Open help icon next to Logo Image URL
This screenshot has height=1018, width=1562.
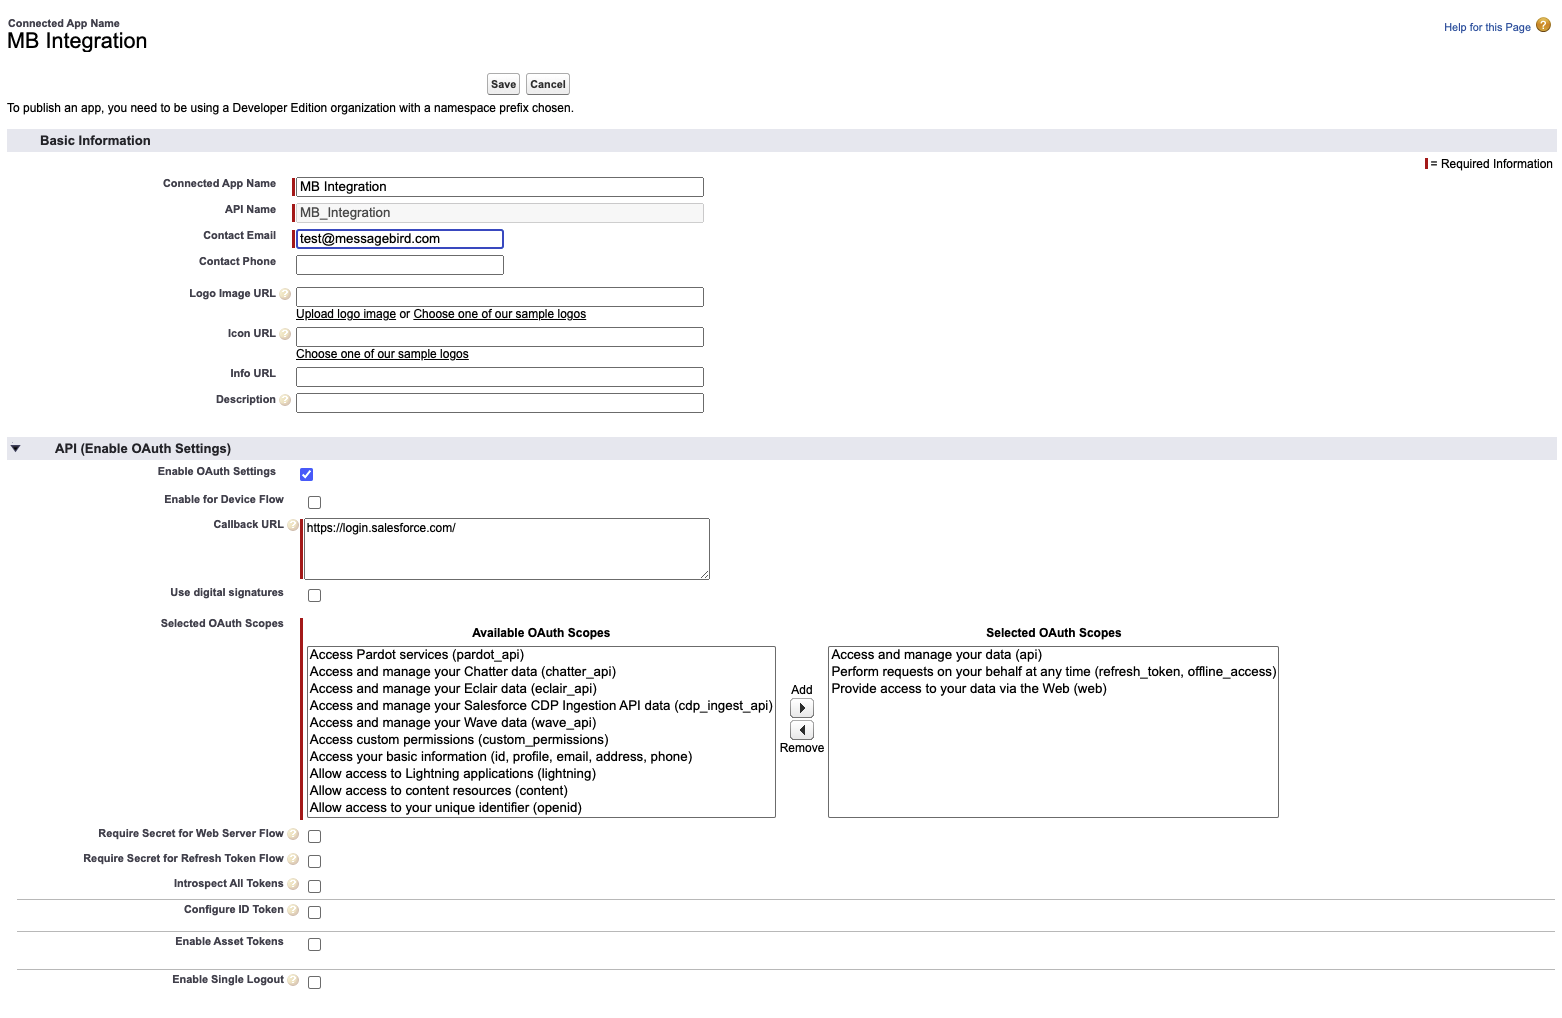click(285, 294)
